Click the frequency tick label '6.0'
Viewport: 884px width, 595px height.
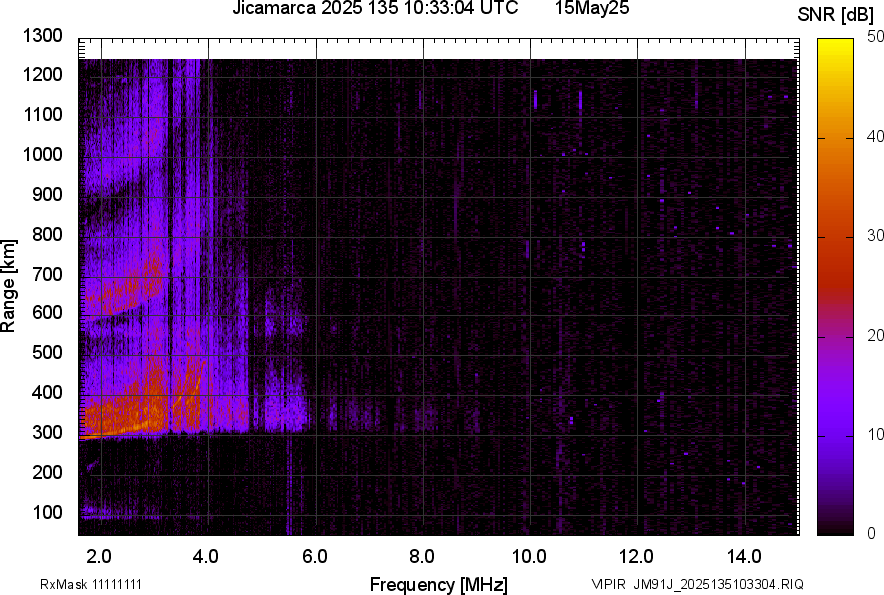click(x=315, y=557)
